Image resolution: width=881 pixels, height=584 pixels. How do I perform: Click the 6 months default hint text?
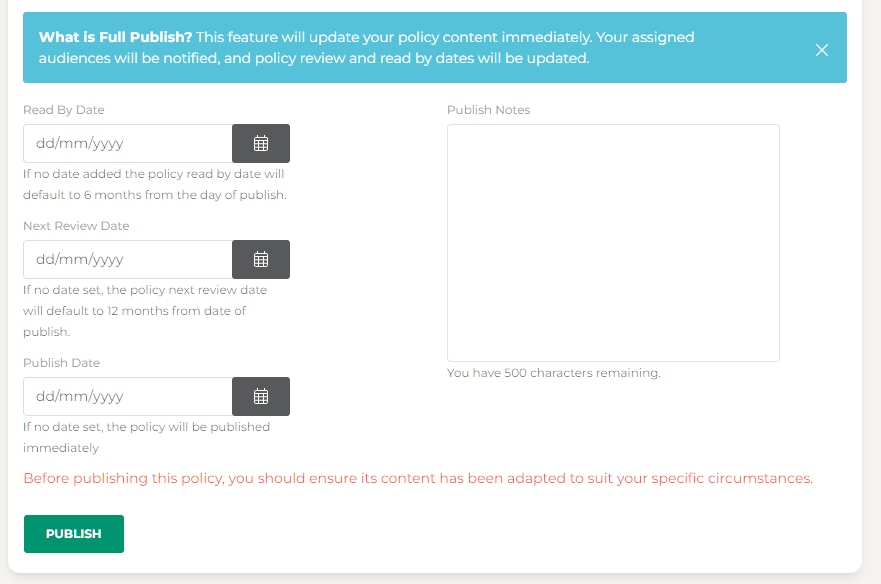tap(154, 185)
